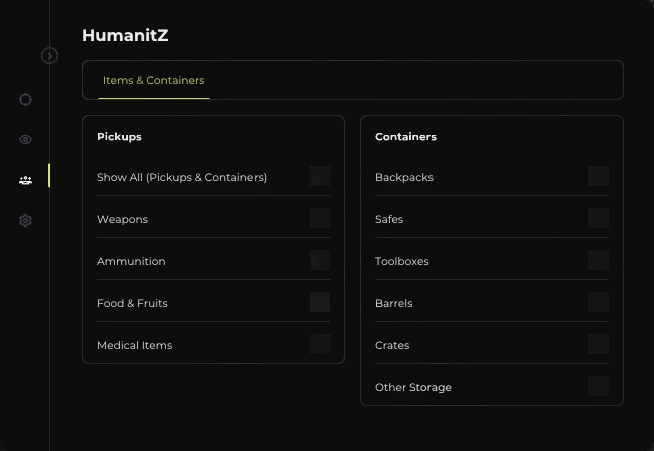Open the settings gear in sidebar
Screen dimensions: 654x451
pyautogui.click(x=25, y=220)
